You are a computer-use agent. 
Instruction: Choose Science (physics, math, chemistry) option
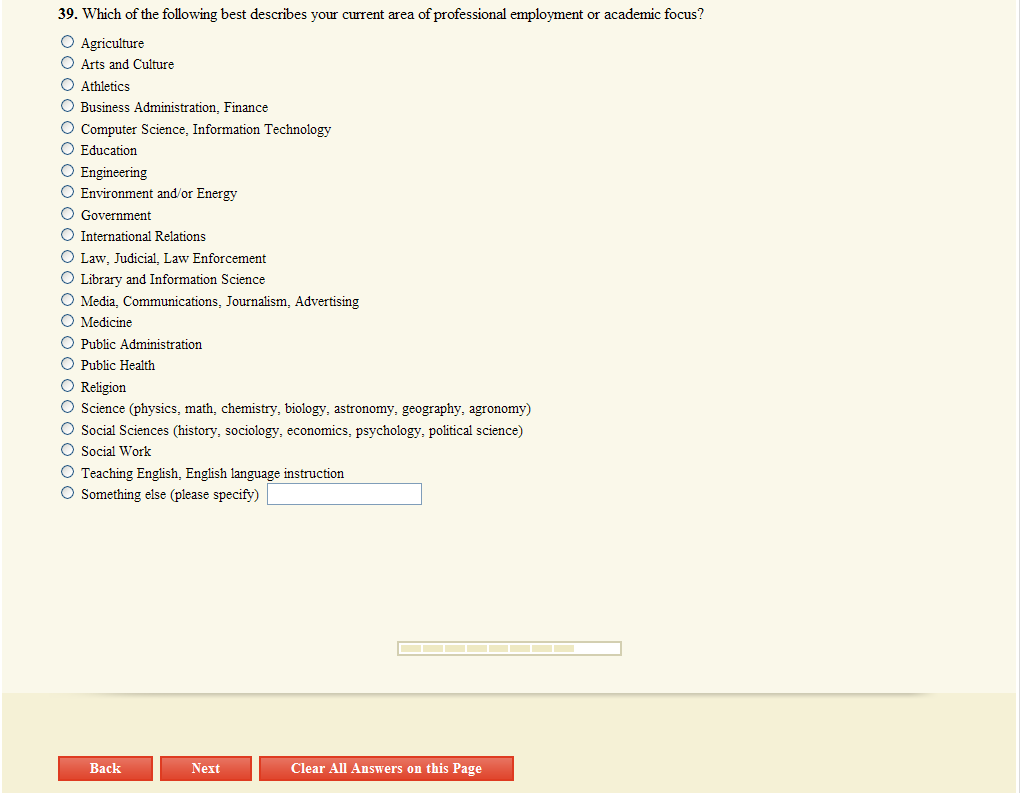68,407
